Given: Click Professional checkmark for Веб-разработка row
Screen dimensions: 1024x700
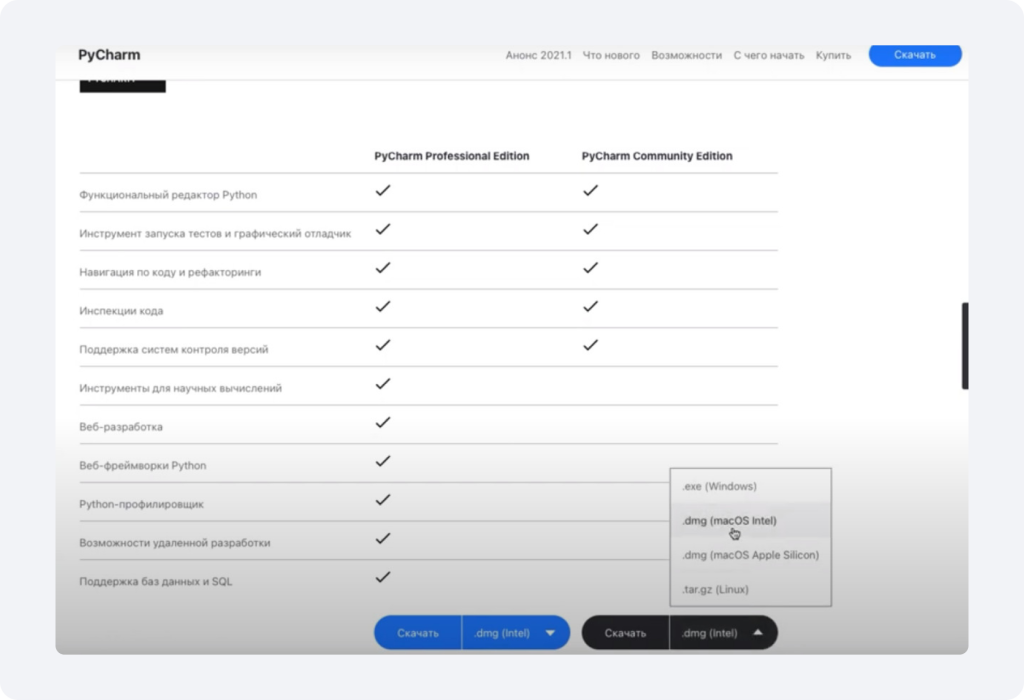Looking at the screenshot, I should 382,423.
